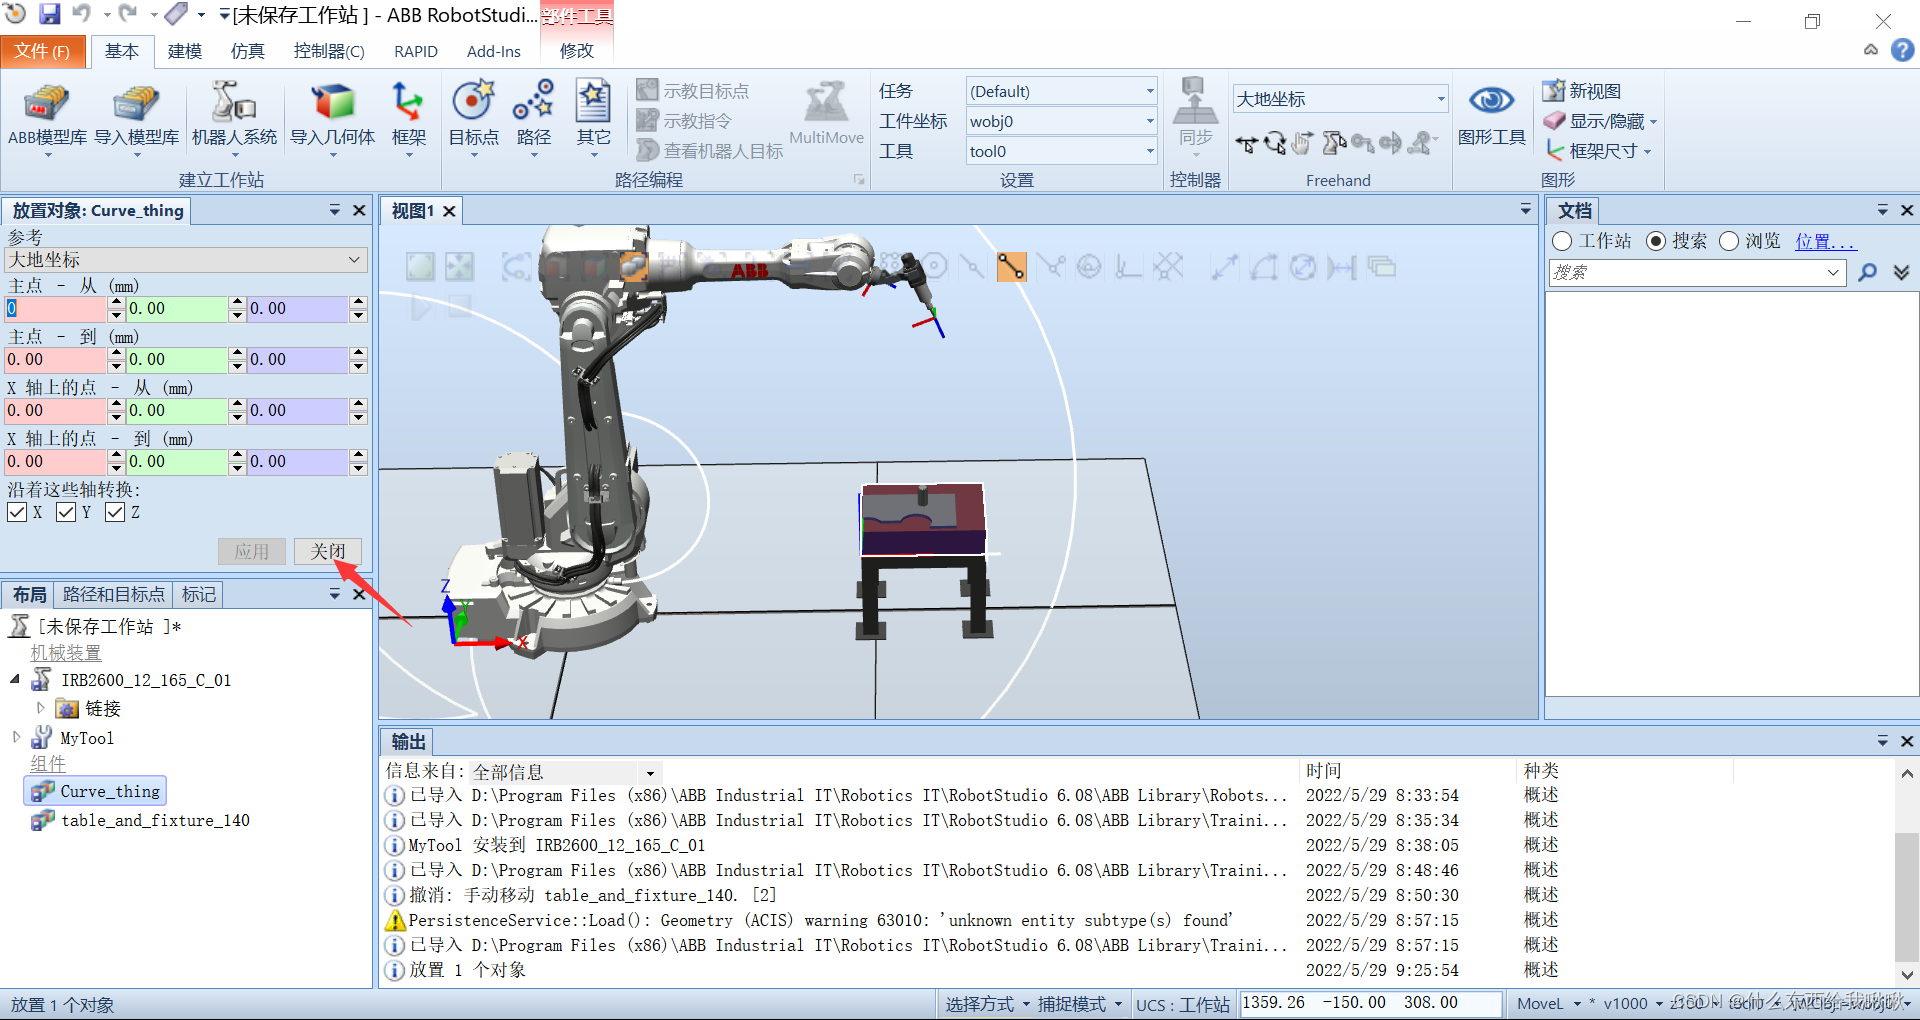
Task: Expand search options double chevron
Action: pos(1901,272)
